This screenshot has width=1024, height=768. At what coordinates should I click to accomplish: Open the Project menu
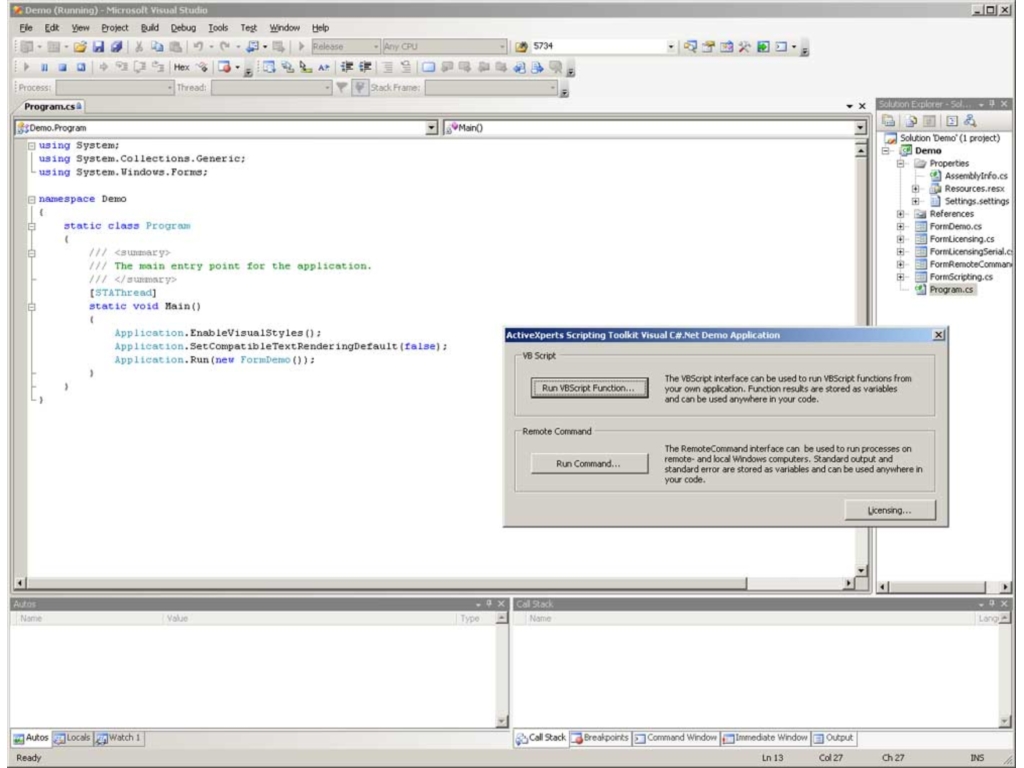coord(115,28)
